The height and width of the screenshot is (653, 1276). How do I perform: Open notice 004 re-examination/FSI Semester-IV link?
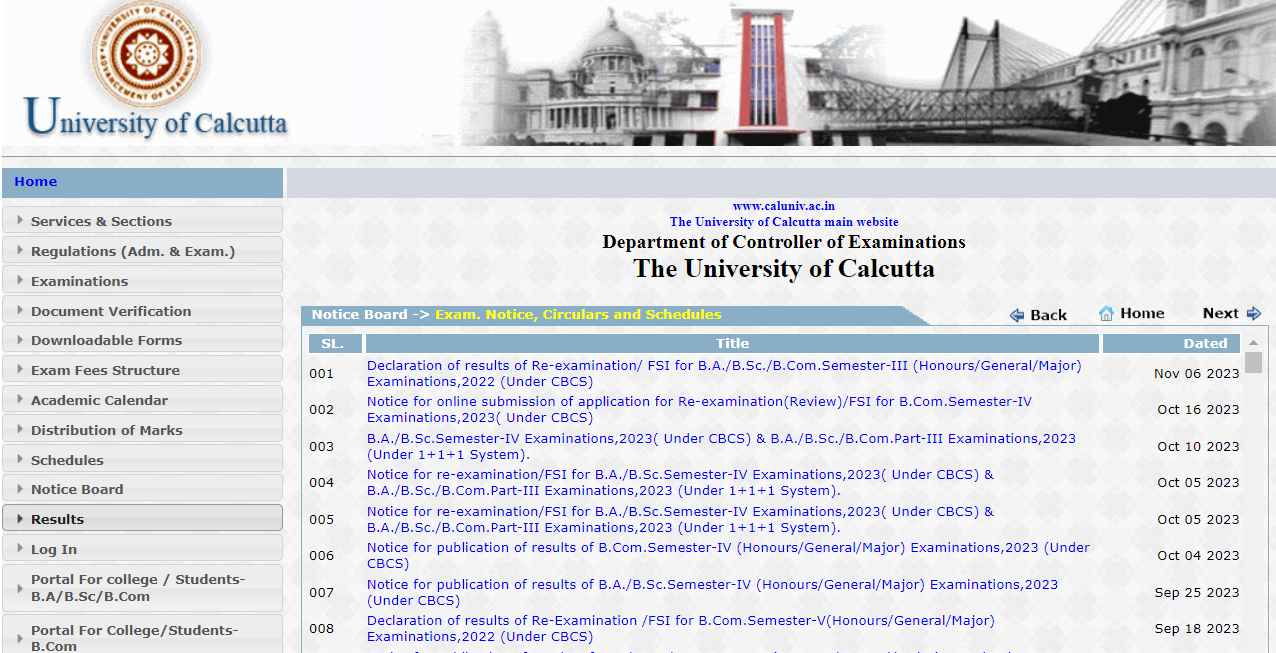tap(680, 482)
